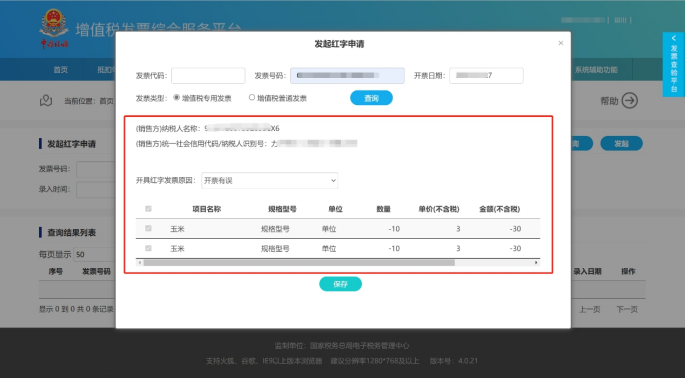Toggle checkbox for second 玉米 row
The image size is (685, 378).
pos(148,248)
